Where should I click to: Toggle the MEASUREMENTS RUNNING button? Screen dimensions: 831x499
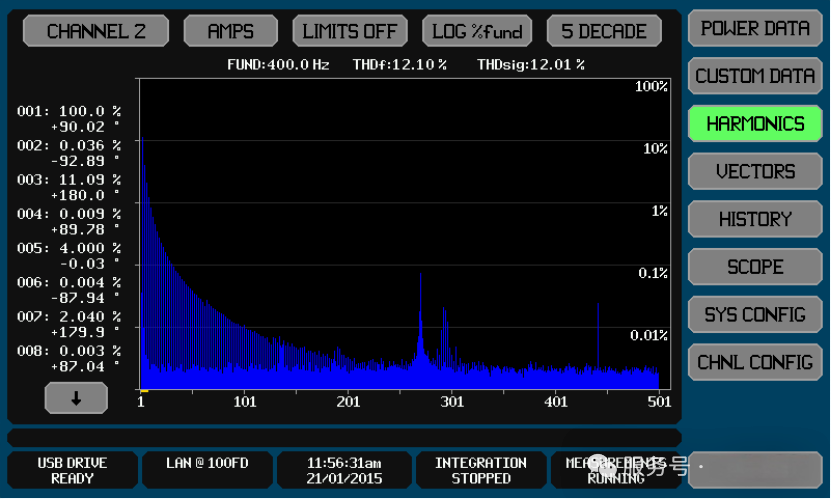(616, 470)
